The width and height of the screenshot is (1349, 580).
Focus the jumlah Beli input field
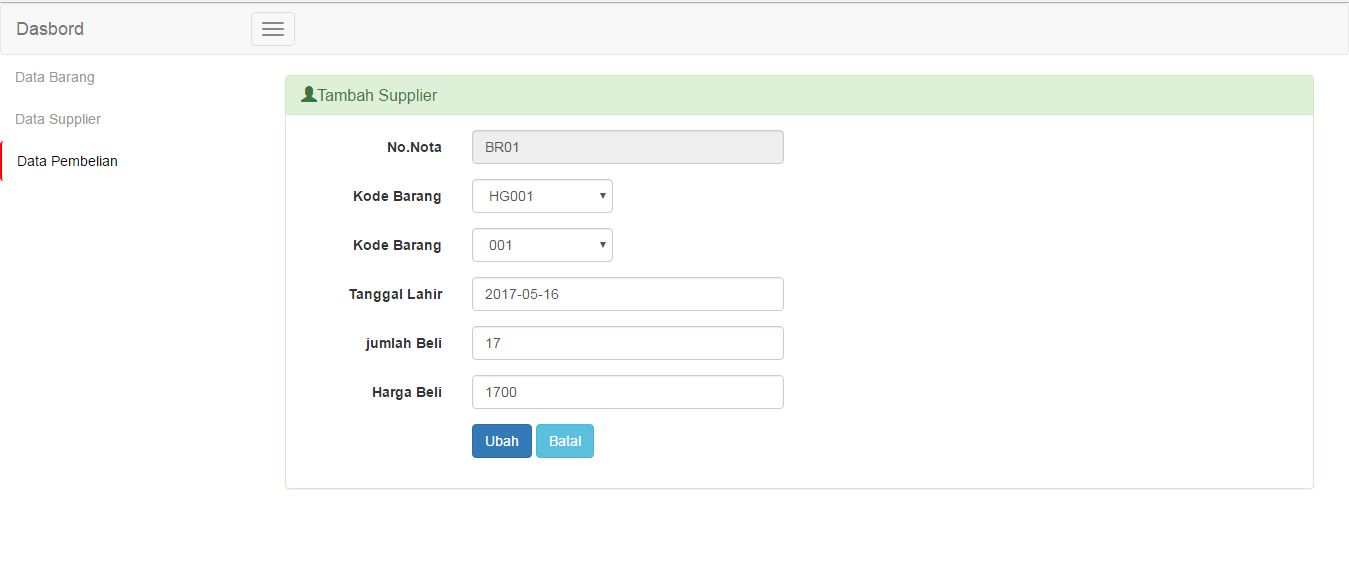pyautogui.click(x=628, y=343)
